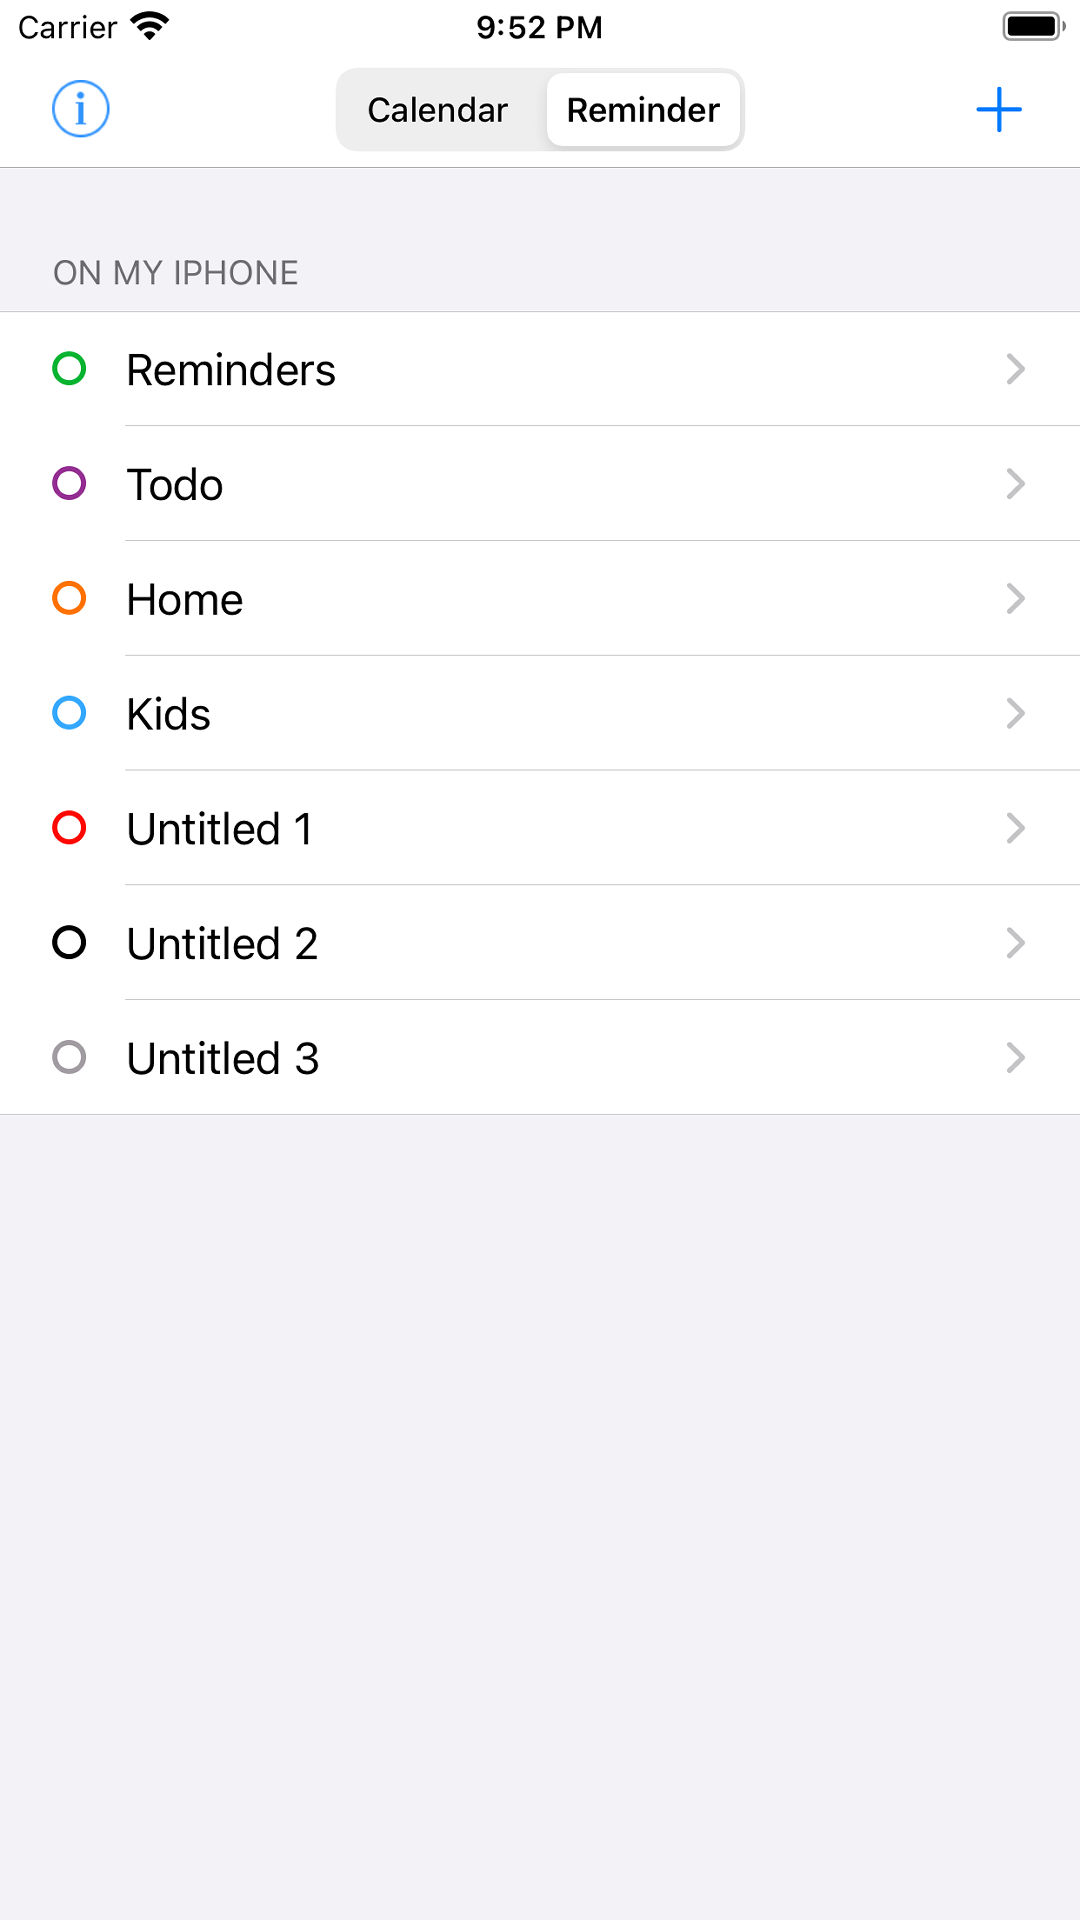Image resolution: width=1080 pixels, height=1920 pixels.
Task: Click the green circle beside Reminders
Action: [69, 369]
